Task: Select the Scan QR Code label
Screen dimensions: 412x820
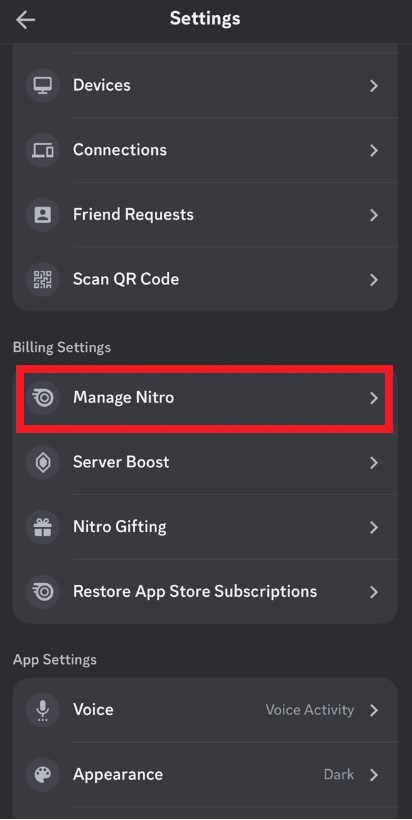Action: click(x=125, y=279)
